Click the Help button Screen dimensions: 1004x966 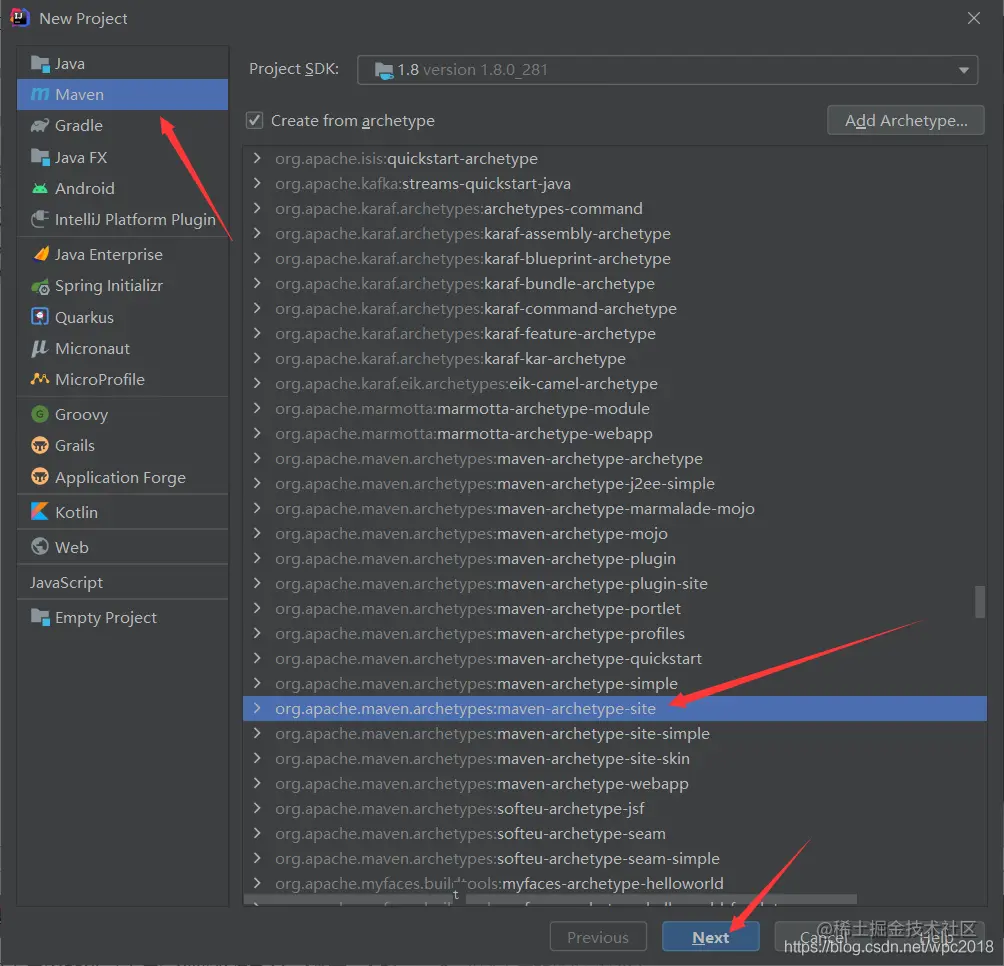936,937
